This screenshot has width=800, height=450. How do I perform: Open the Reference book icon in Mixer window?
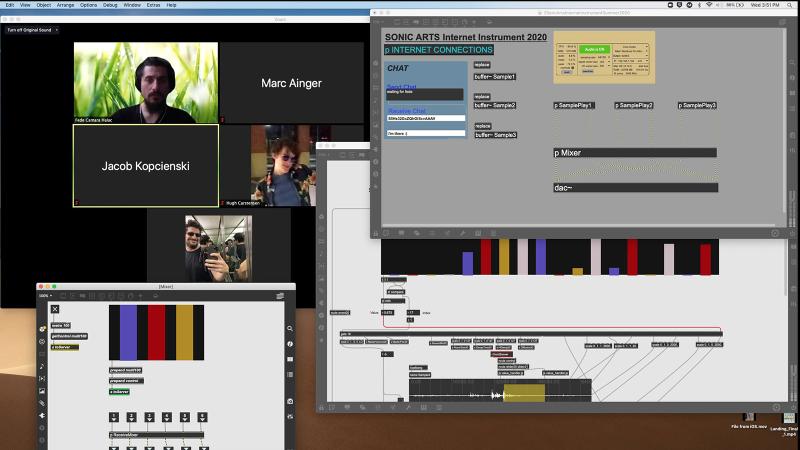pos(290,359)
